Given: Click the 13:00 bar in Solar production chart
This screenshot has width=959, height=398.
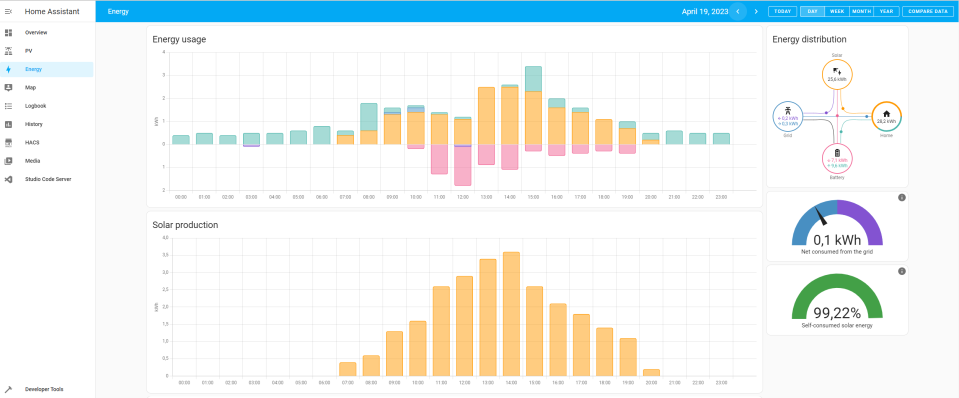Looking at the screenshot, I should pyautogui.click(x=487, y=318).
